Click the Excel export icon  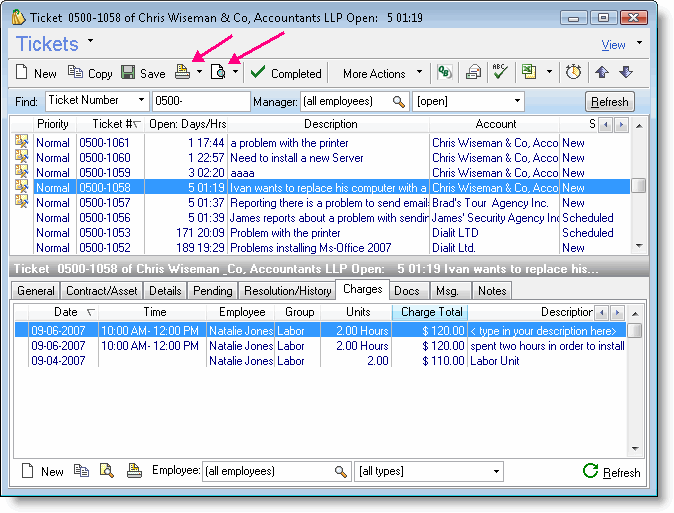[x=528, y=73]
